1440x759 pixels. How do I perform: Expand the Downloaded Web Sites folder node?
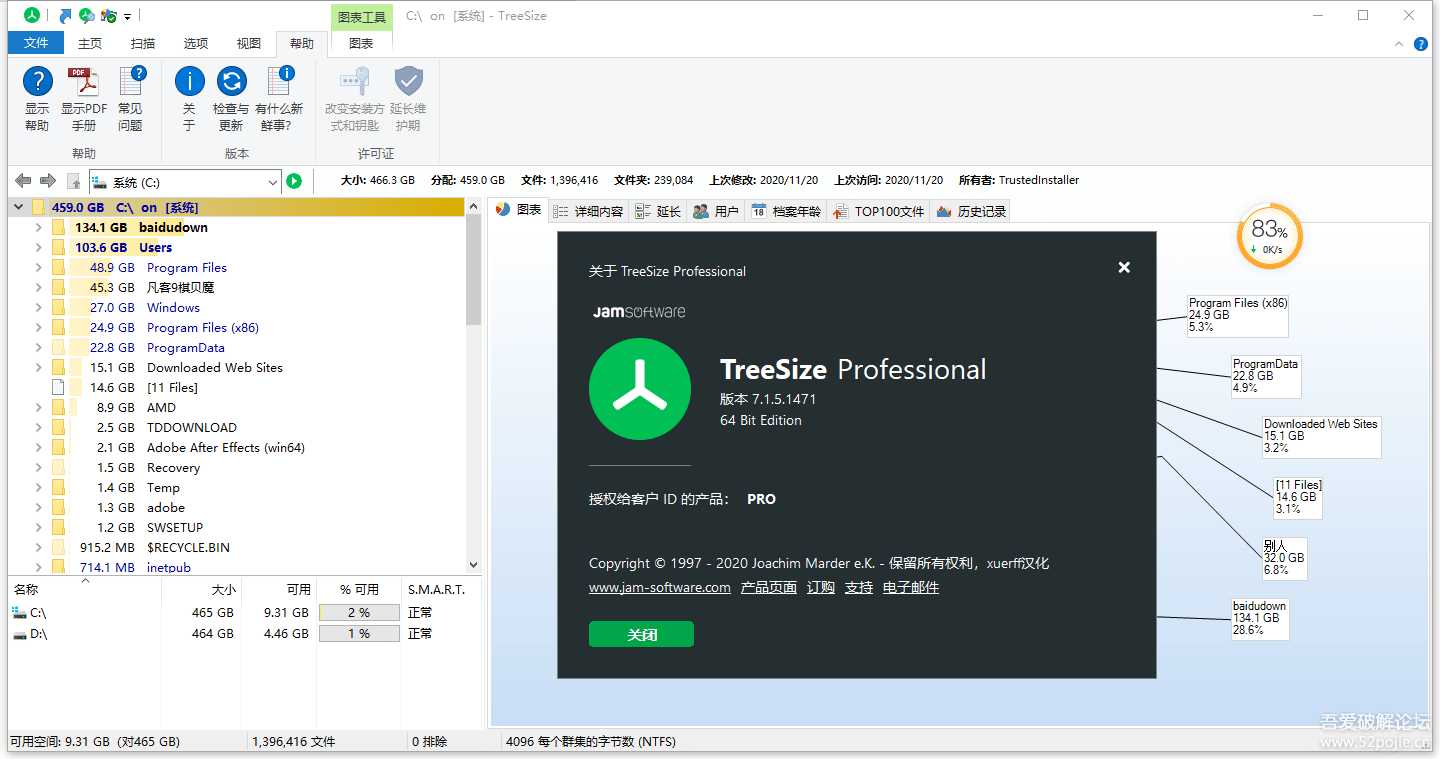point(38,367)
